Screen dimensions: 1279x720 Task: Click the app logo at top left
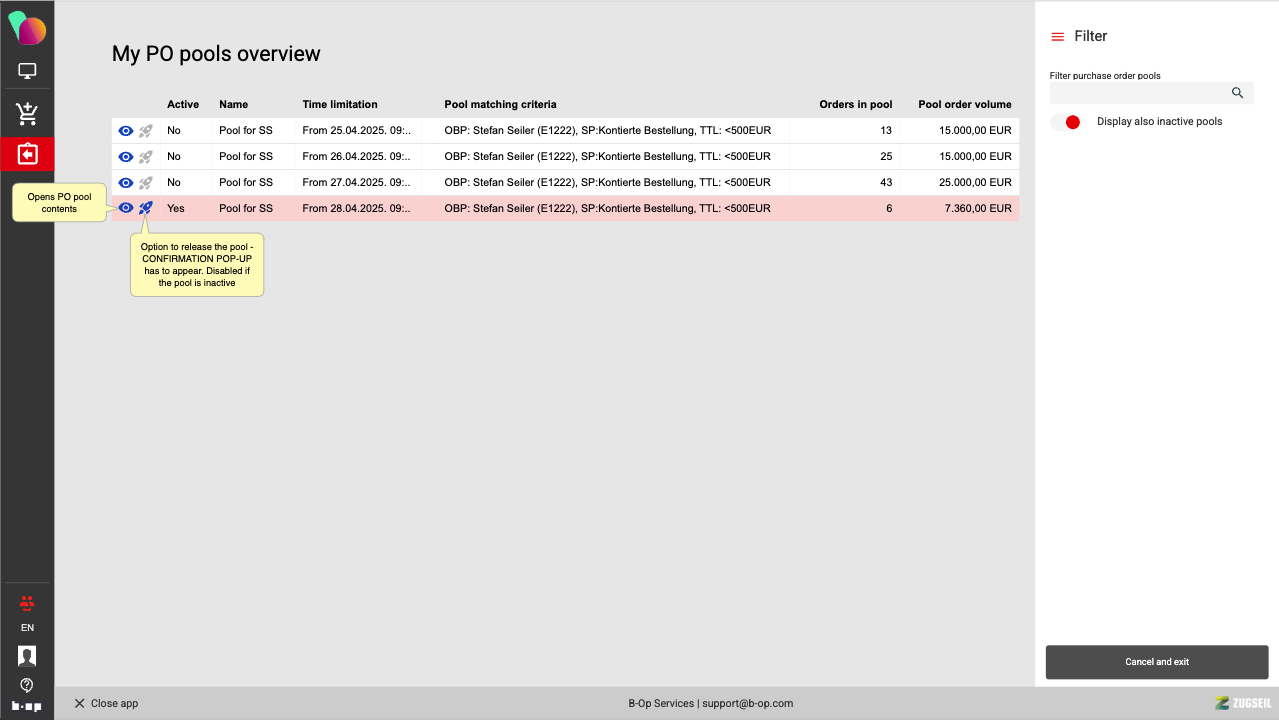(x=27, y=28)
